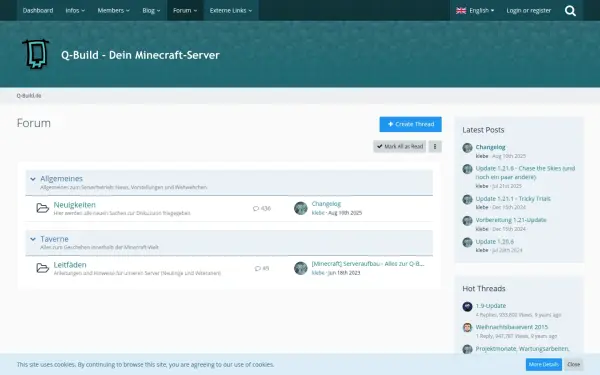
Task: Click the Hot Threads heading
Action: (x=484, y=289)
